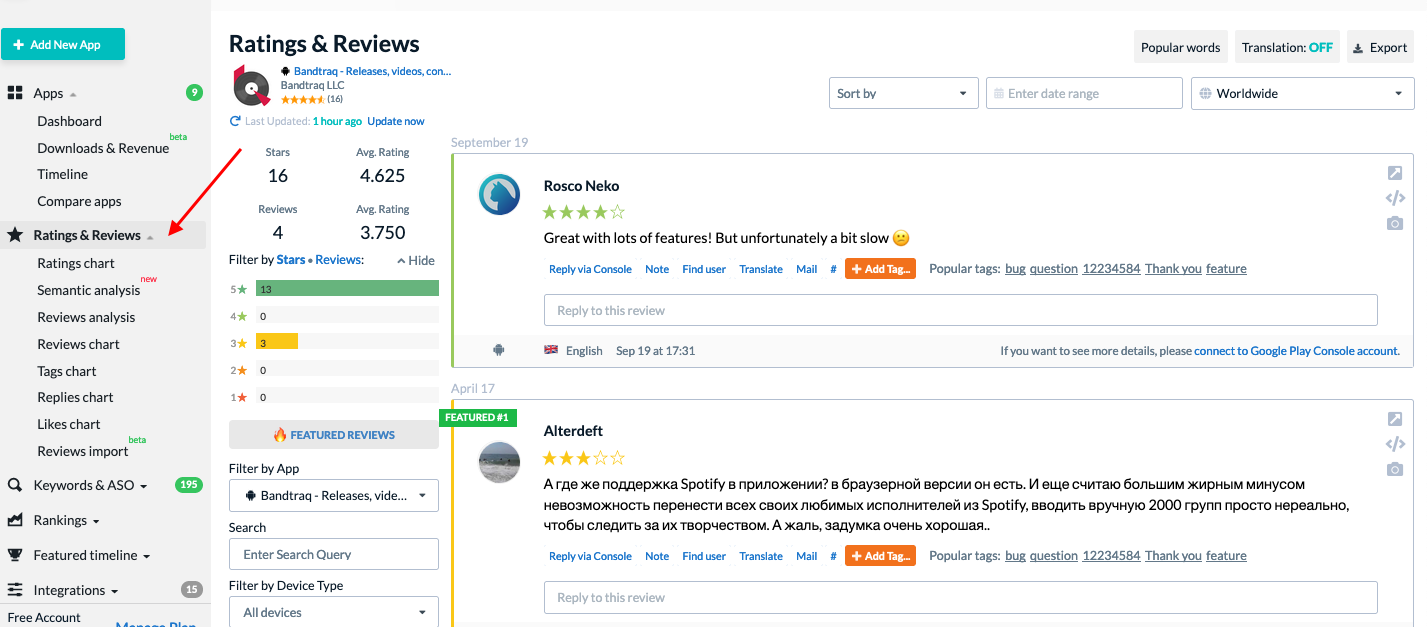This screenshot has width=1427, height=627.
Task: Click the Popular words button
Action: [x=1181, y=47]
